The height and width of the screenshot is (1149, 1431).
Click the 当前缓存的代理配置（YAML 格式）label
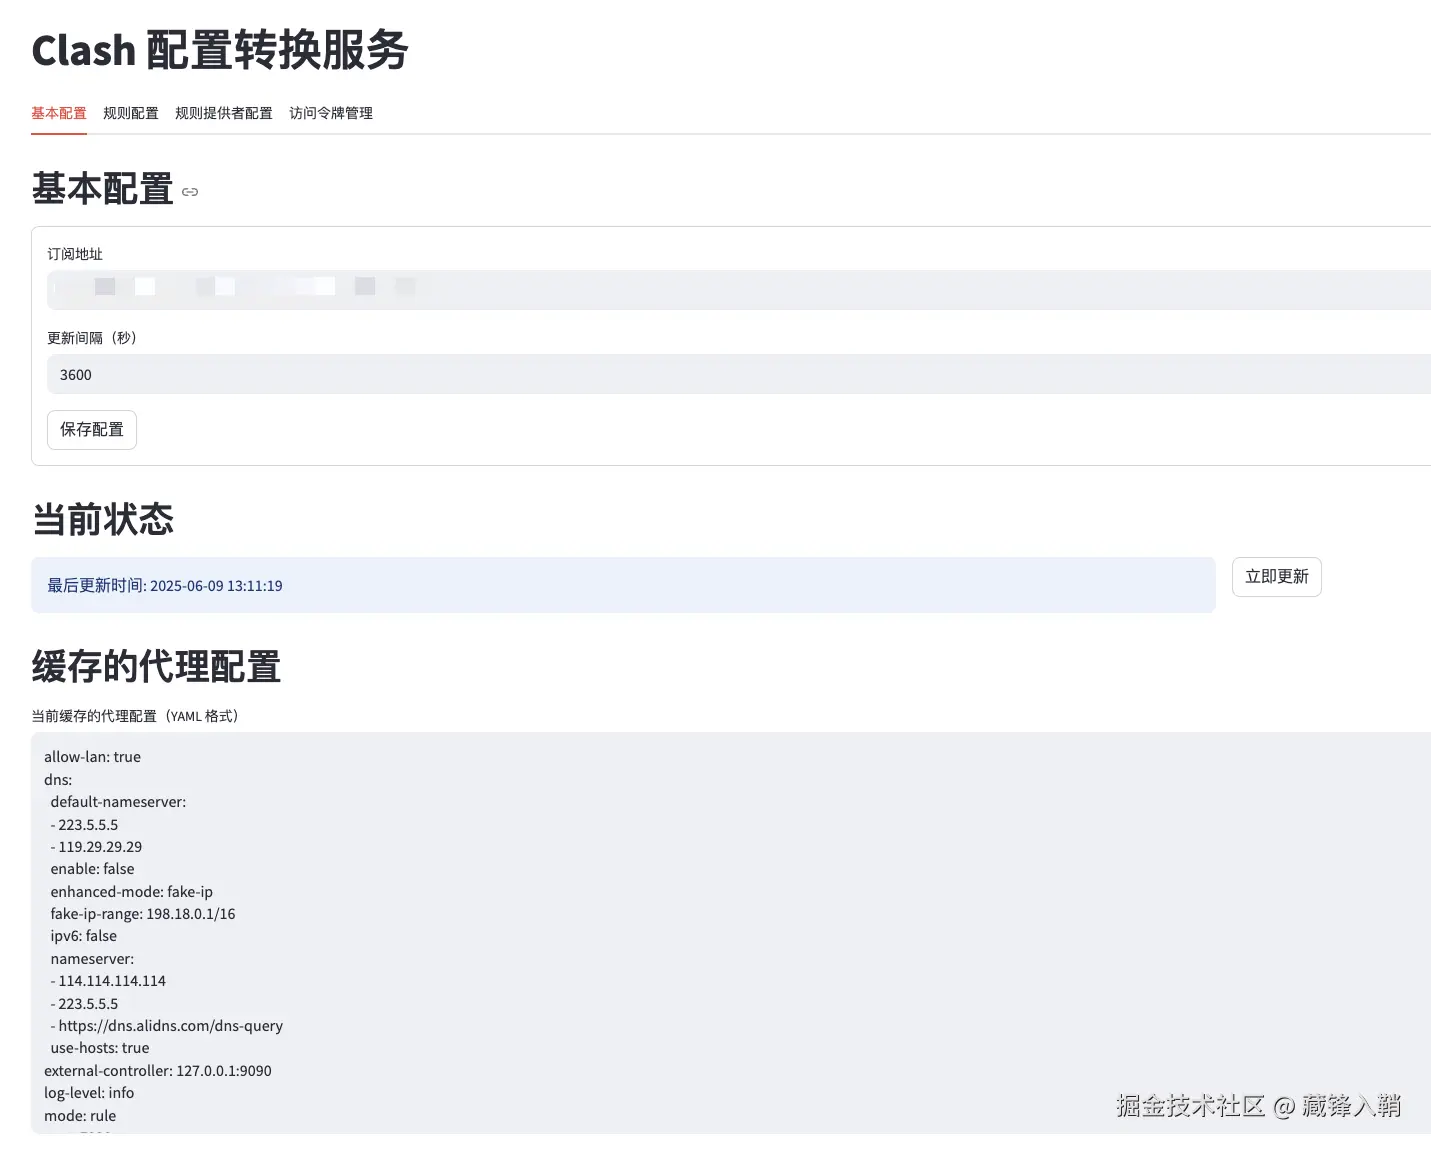(135, 716)
